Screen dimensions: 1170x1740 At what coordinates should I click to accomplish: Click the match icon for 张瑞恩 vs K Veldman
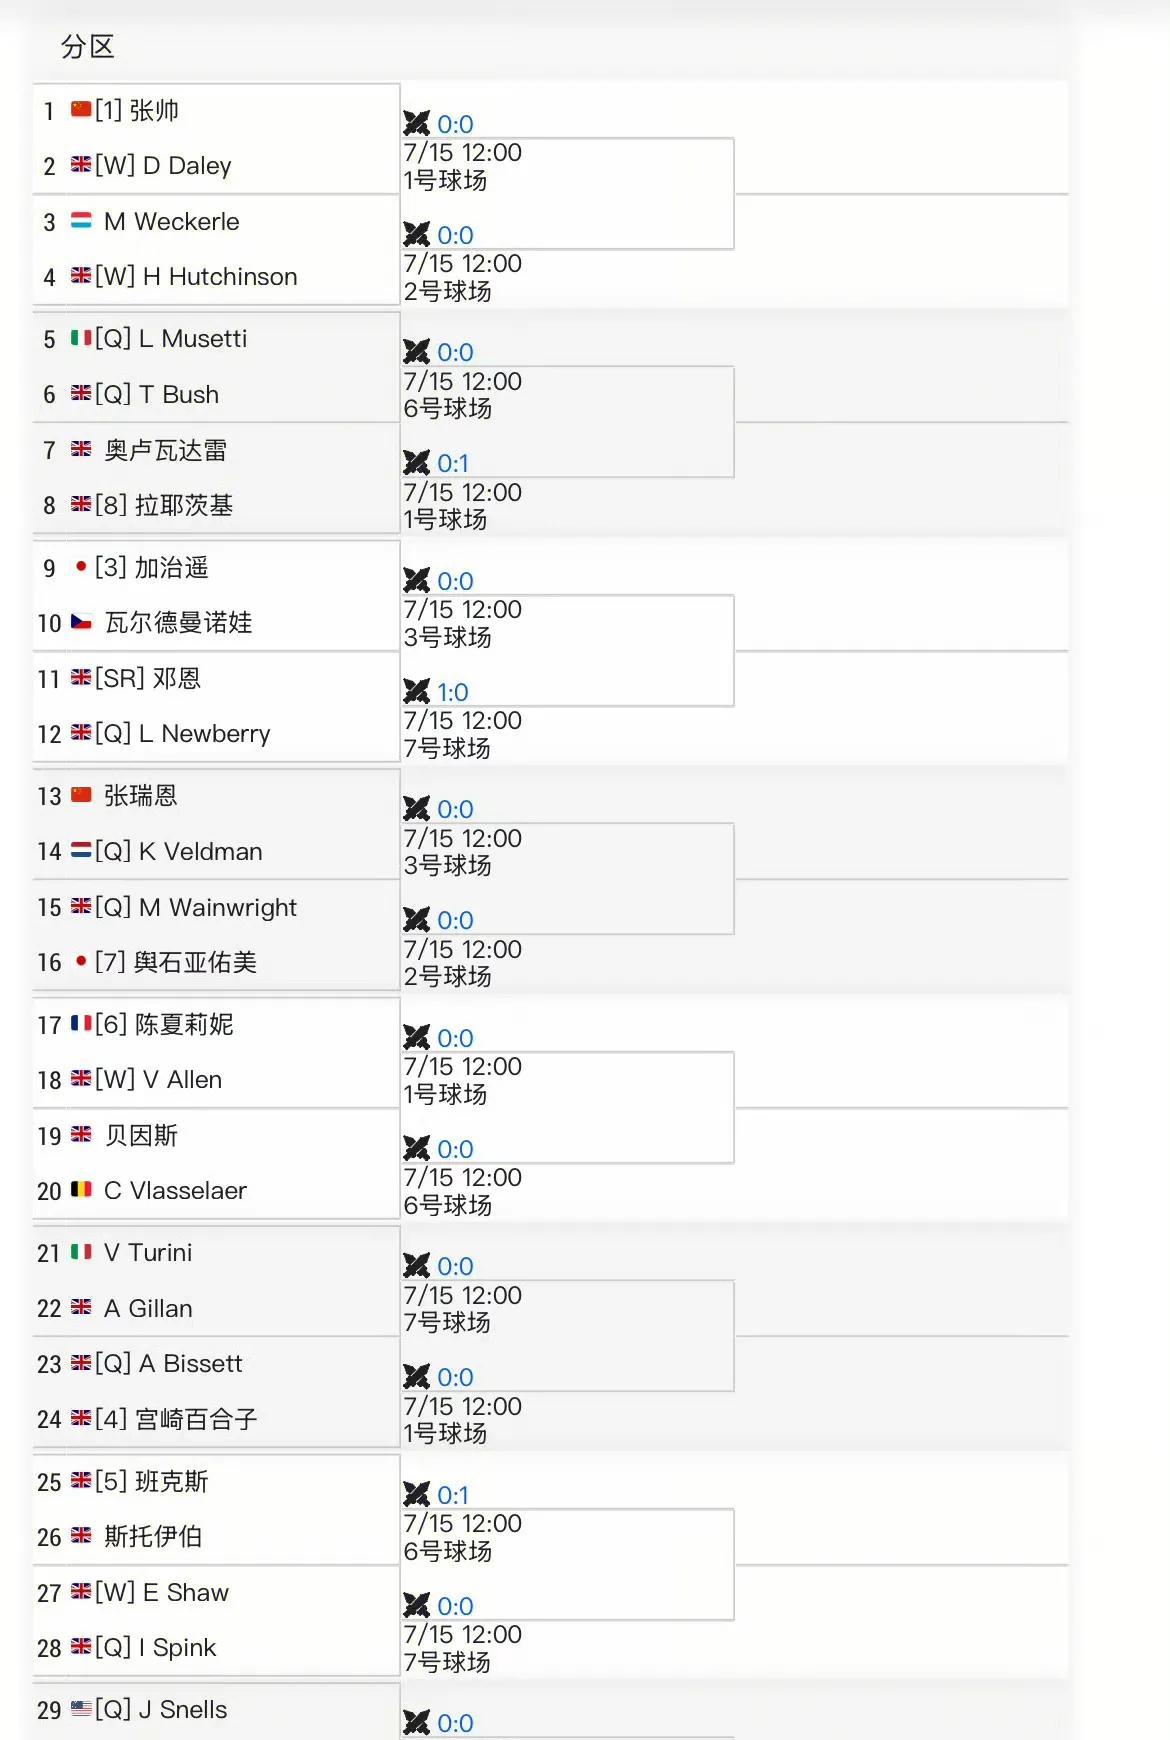click(416, 809)
